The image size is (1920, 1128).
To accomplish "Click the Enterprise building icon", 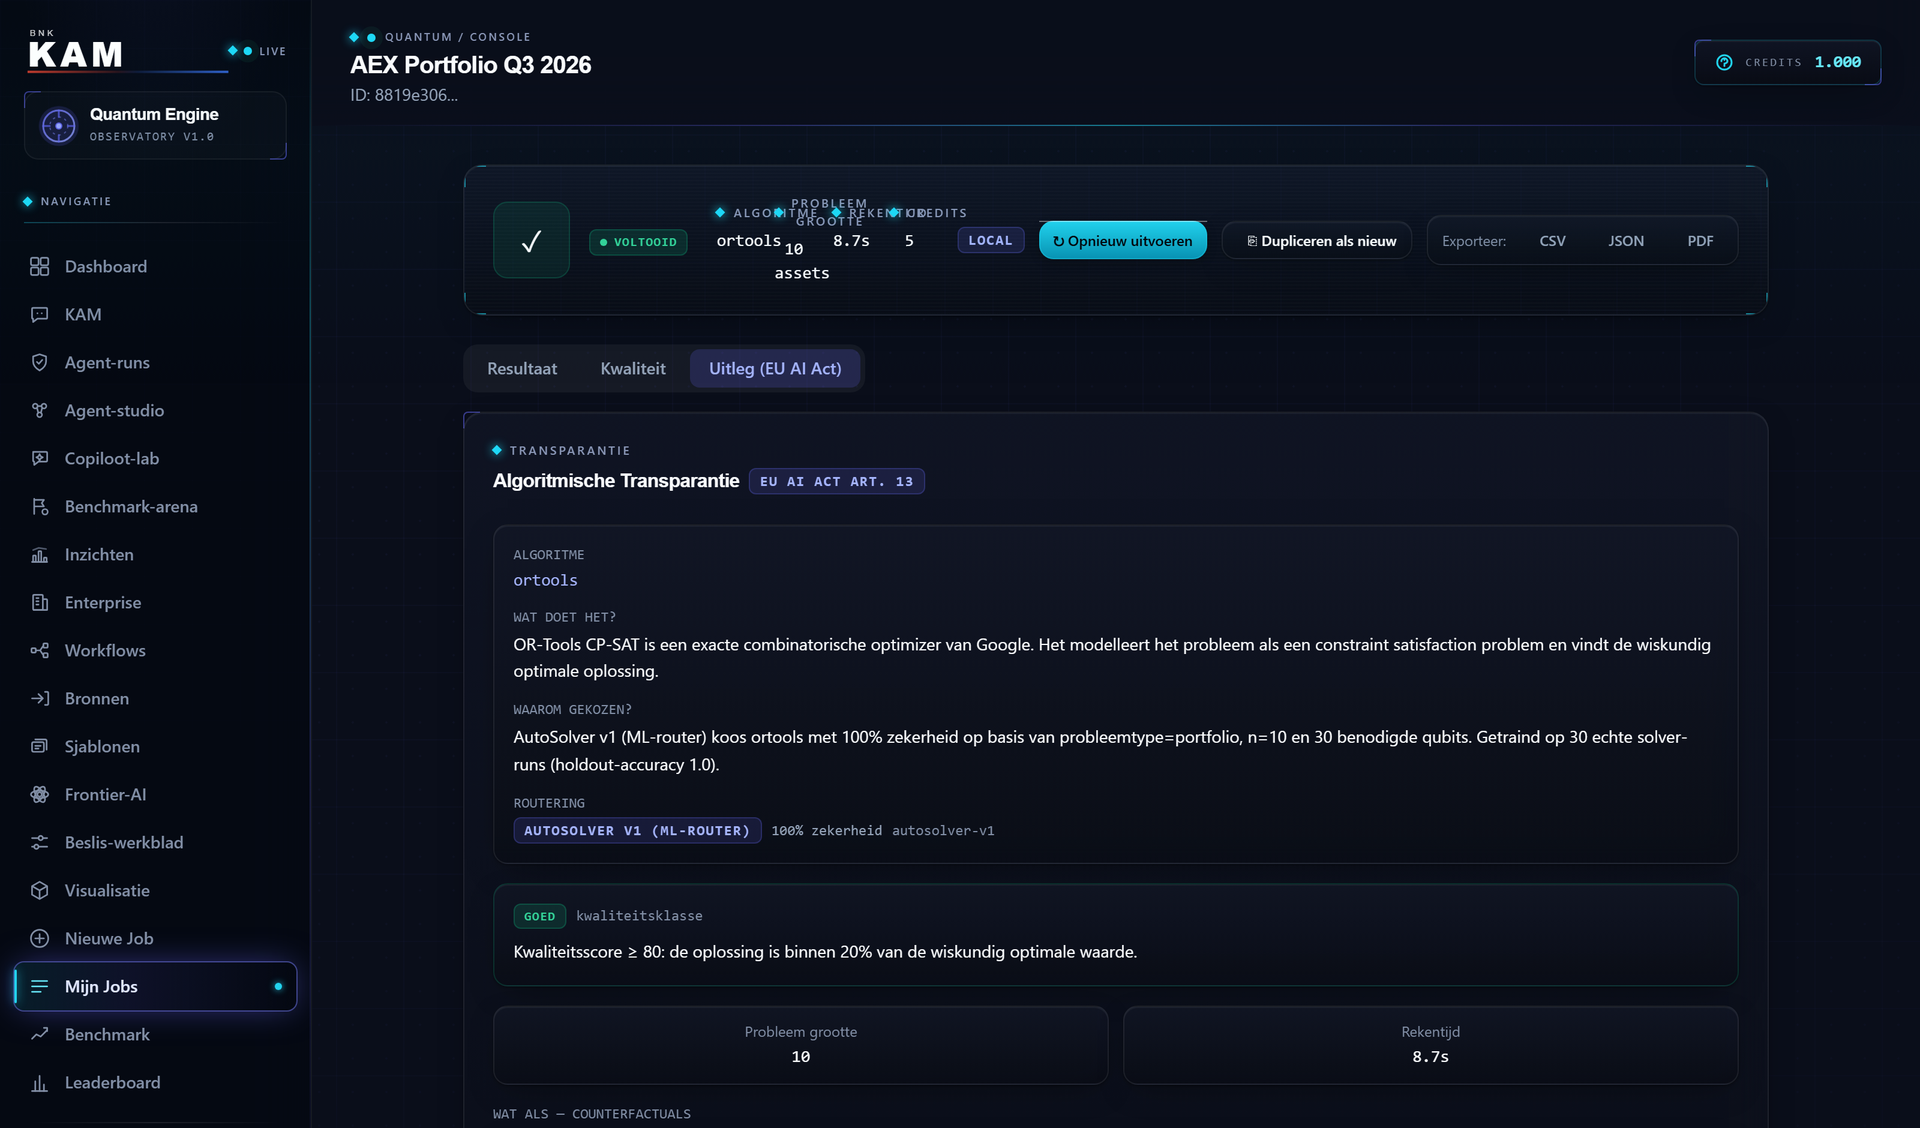I will tap(39, 602).
